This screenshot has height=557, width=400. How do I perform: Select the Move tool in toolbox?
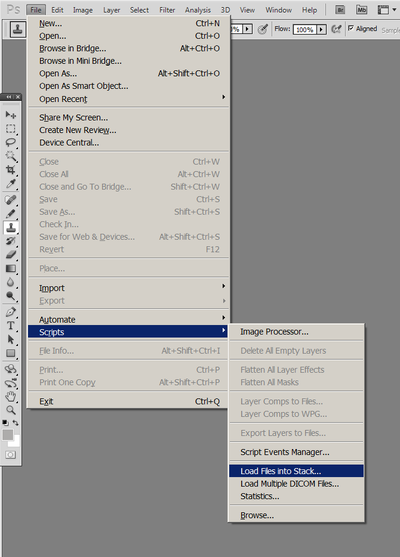(11, 115)
